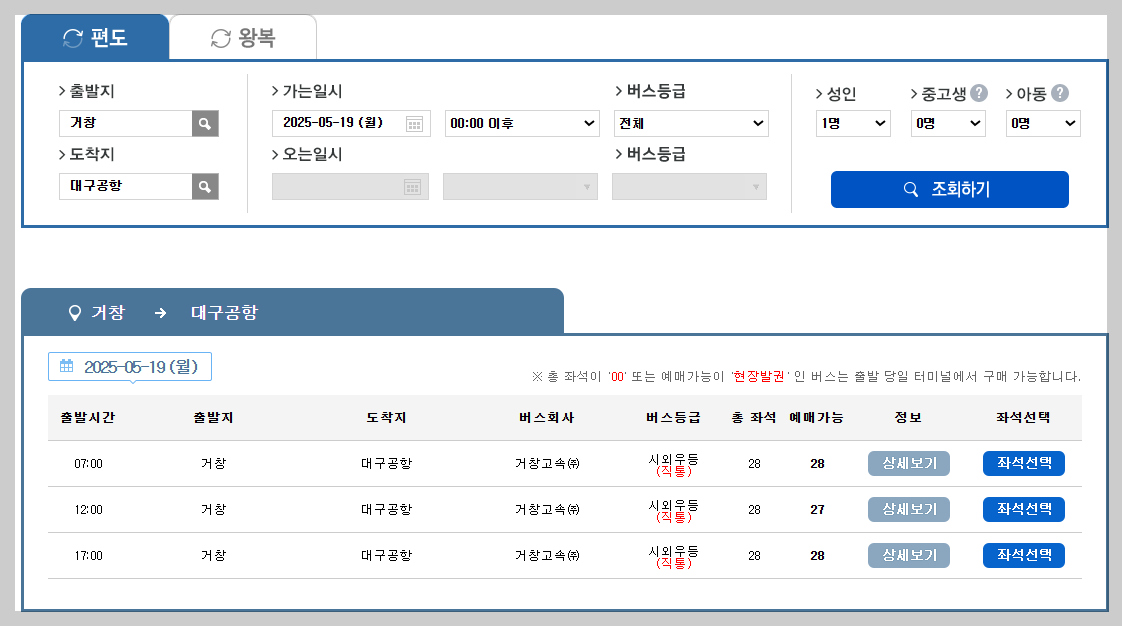Switch to the 왕복 round-trip tab

pos(243,37)
